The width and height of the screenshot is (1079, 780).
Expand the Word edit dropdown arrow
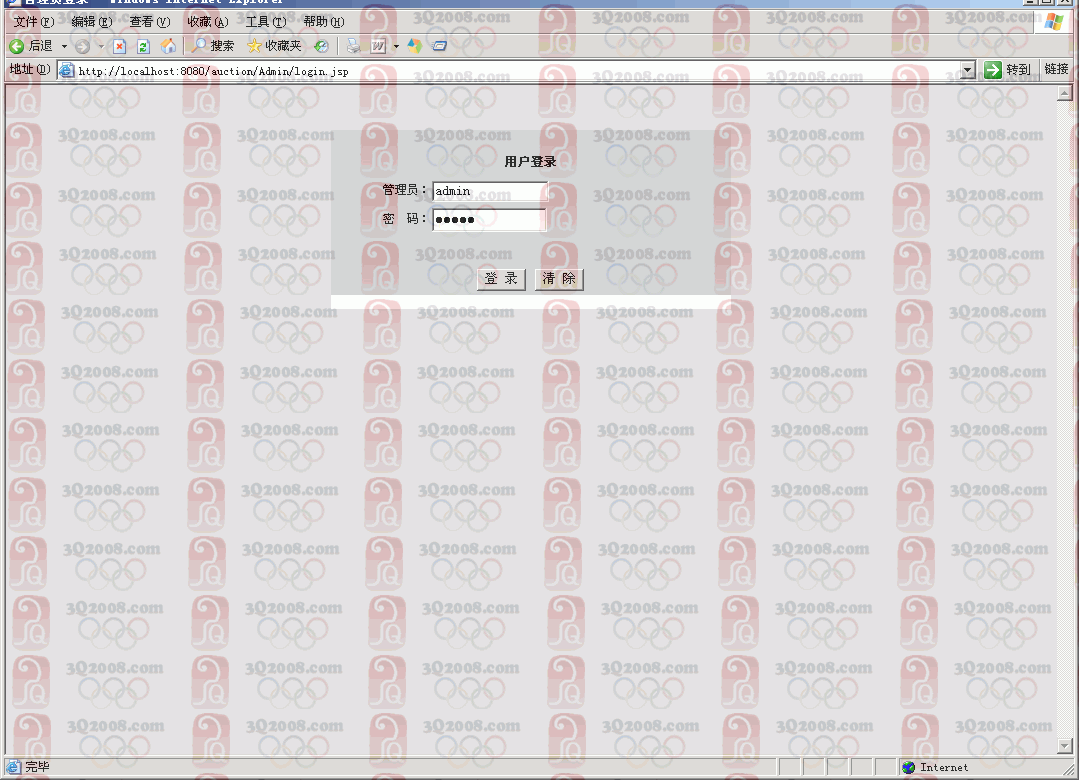pyautogui.click(x=396, y=46)
